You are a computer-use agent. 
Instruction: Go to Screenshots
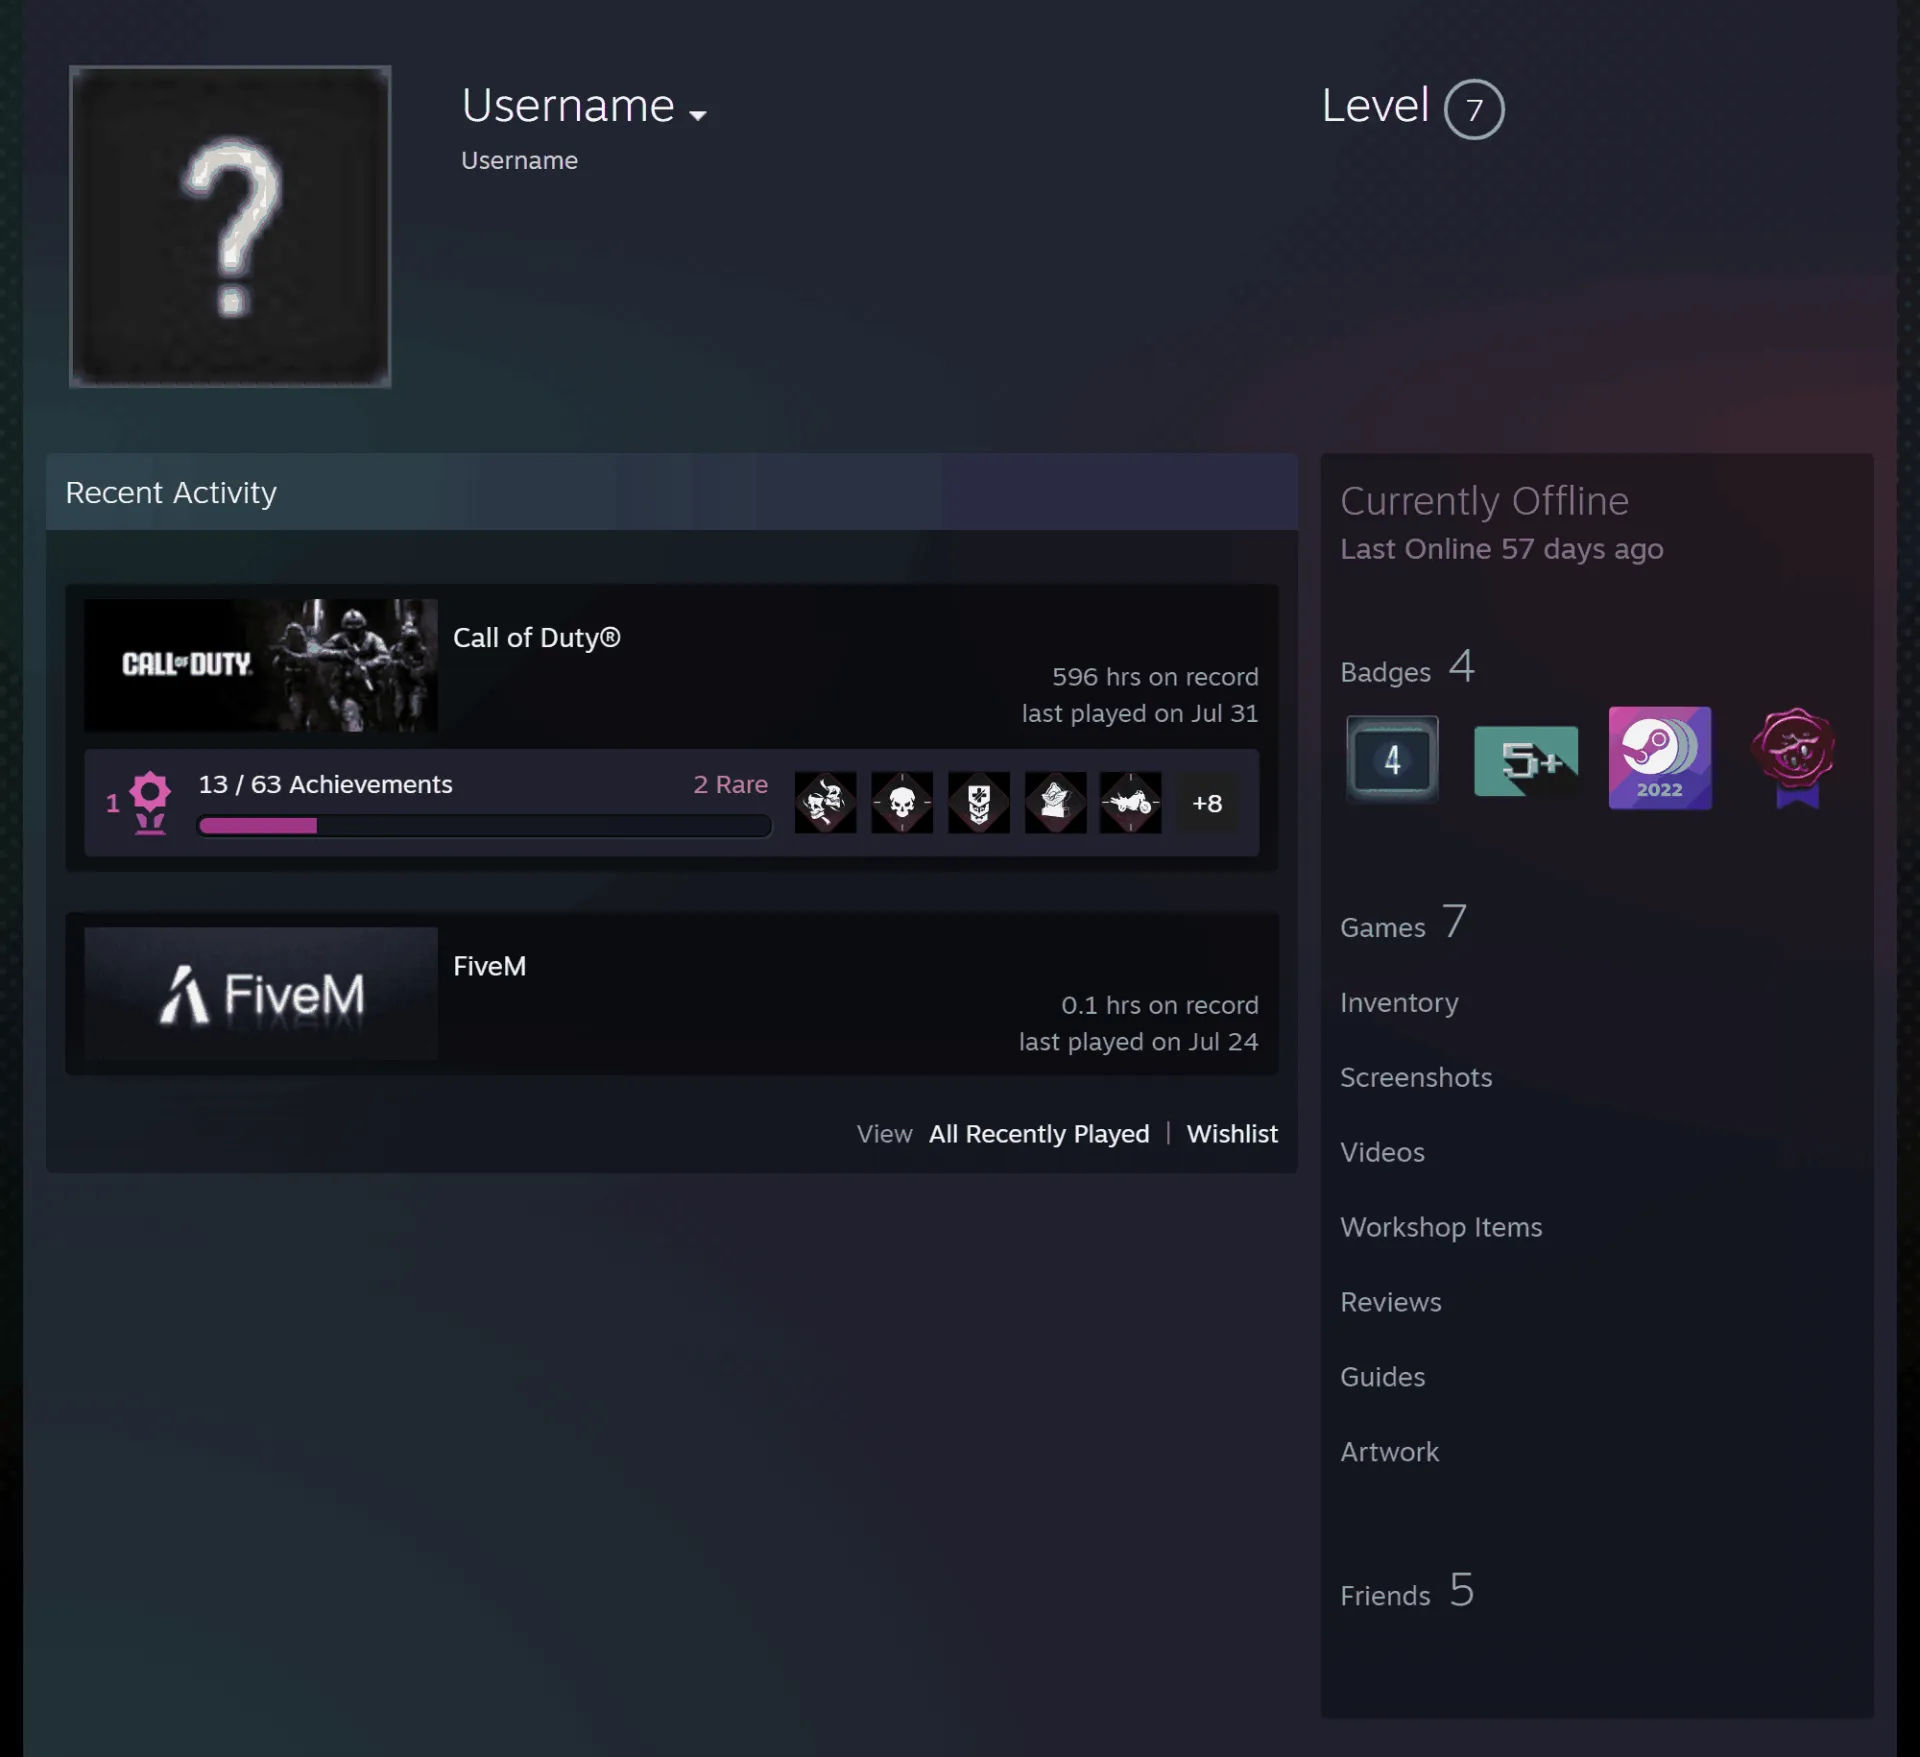[x=1416, y=1077]
